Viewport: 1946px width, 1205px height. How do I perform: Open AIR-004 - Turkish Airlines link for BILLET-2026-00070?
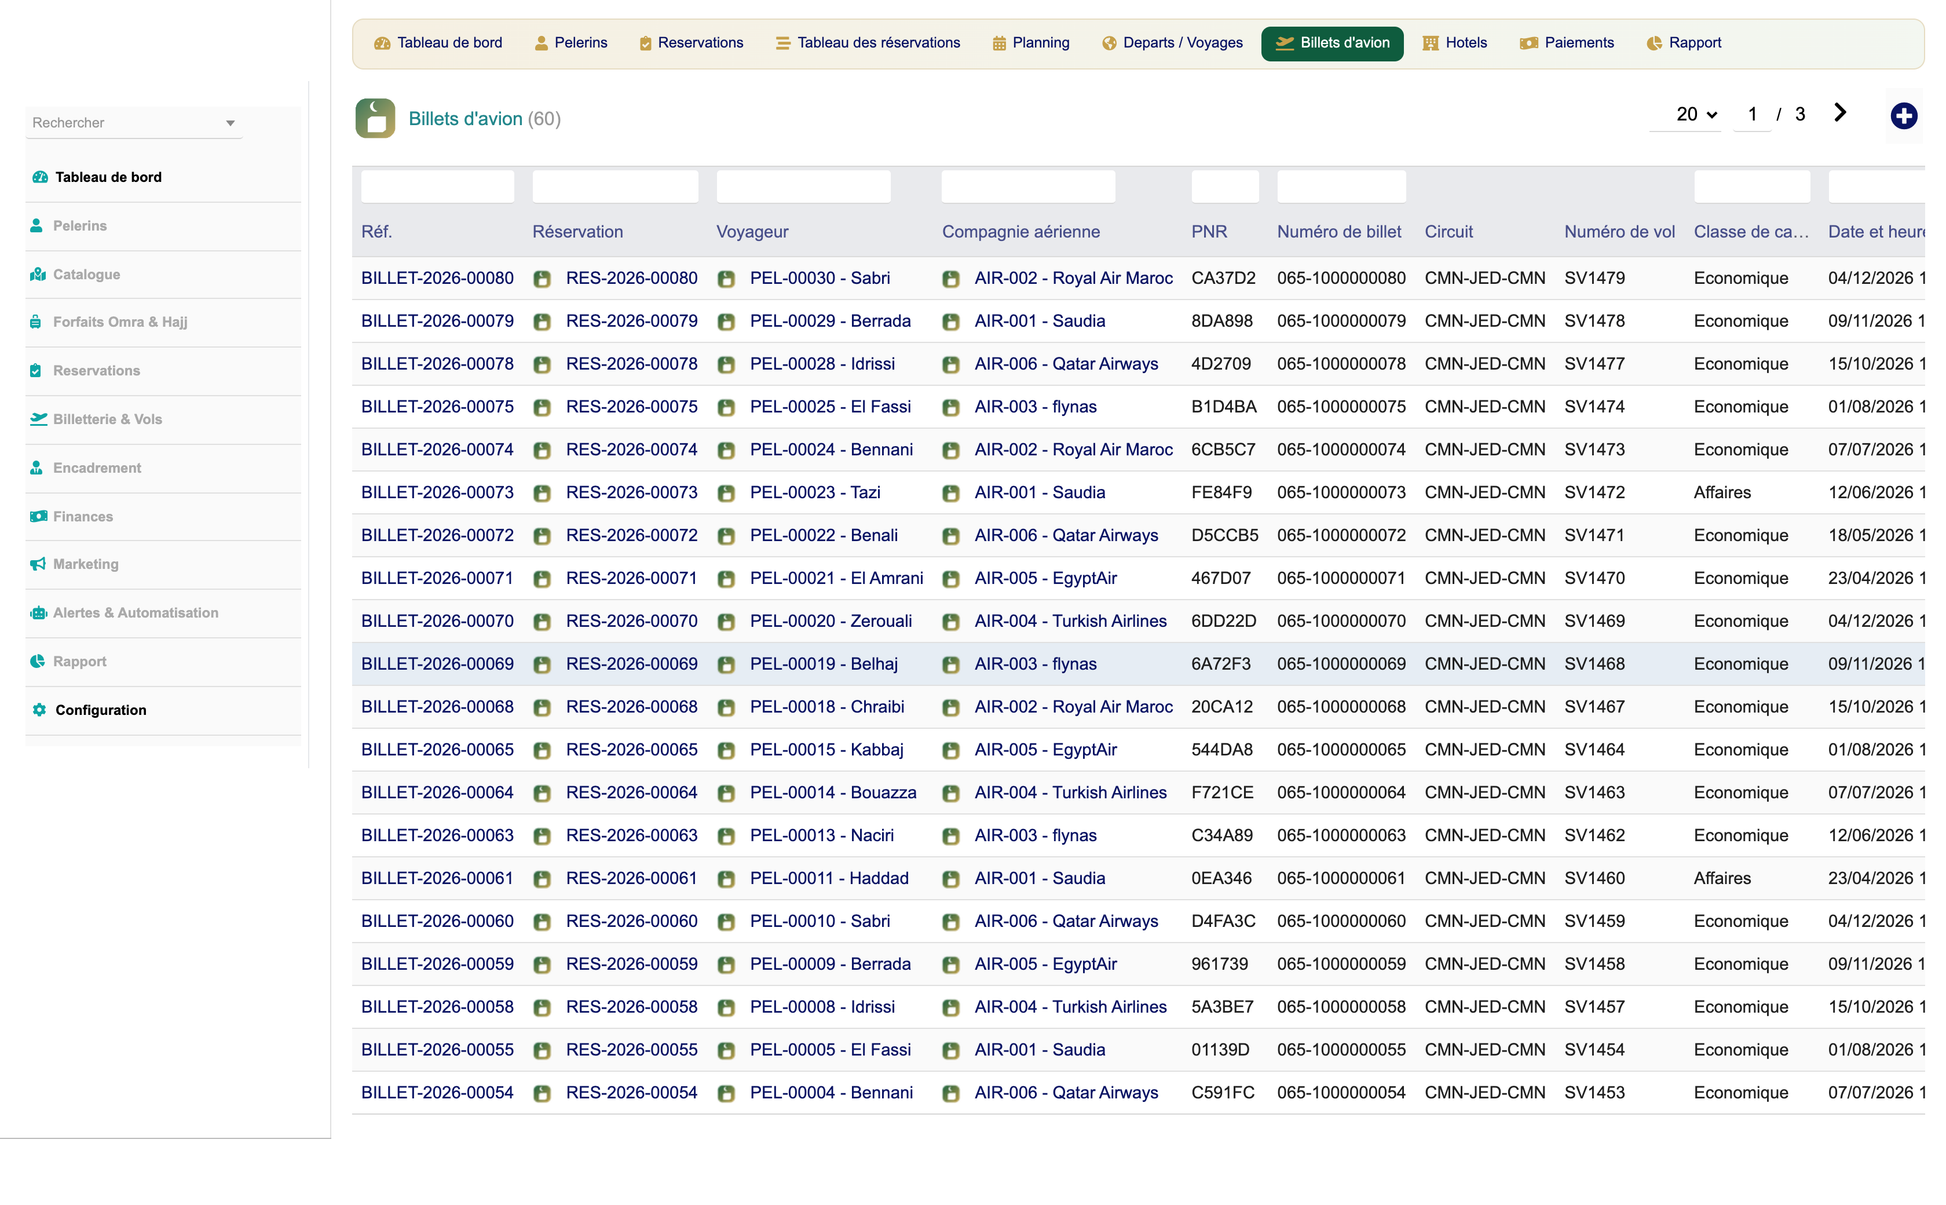pyautogui.click(x=1070, y=621)
